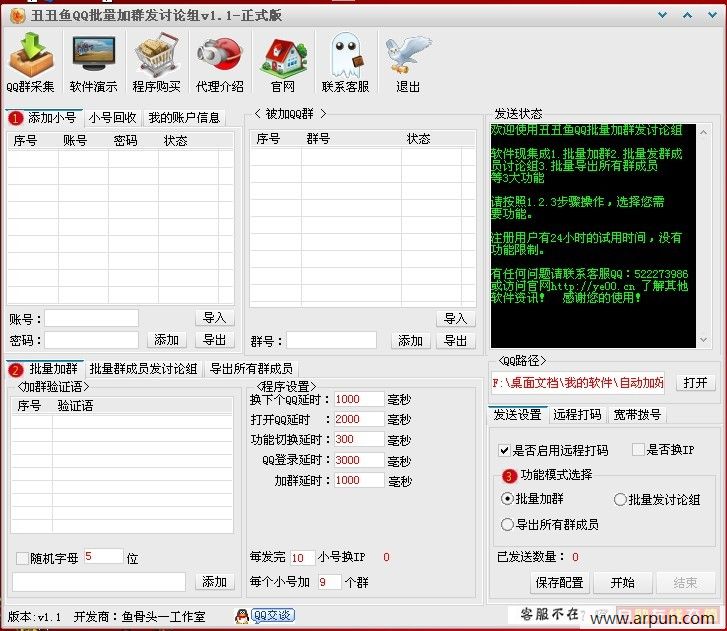Open the QQ群采集 tool icon
The image size is (727, 631).
31,61
